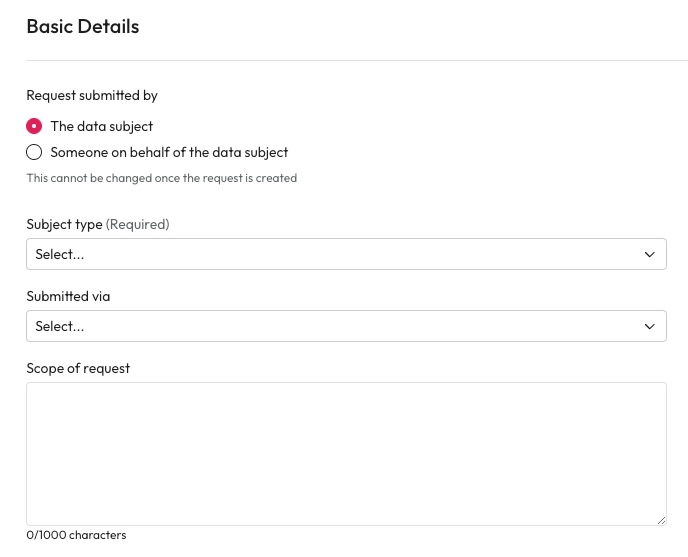Choose "Someone on behalf of the data subject" radio
Viewport: 688px width, 557px height.
34,152
